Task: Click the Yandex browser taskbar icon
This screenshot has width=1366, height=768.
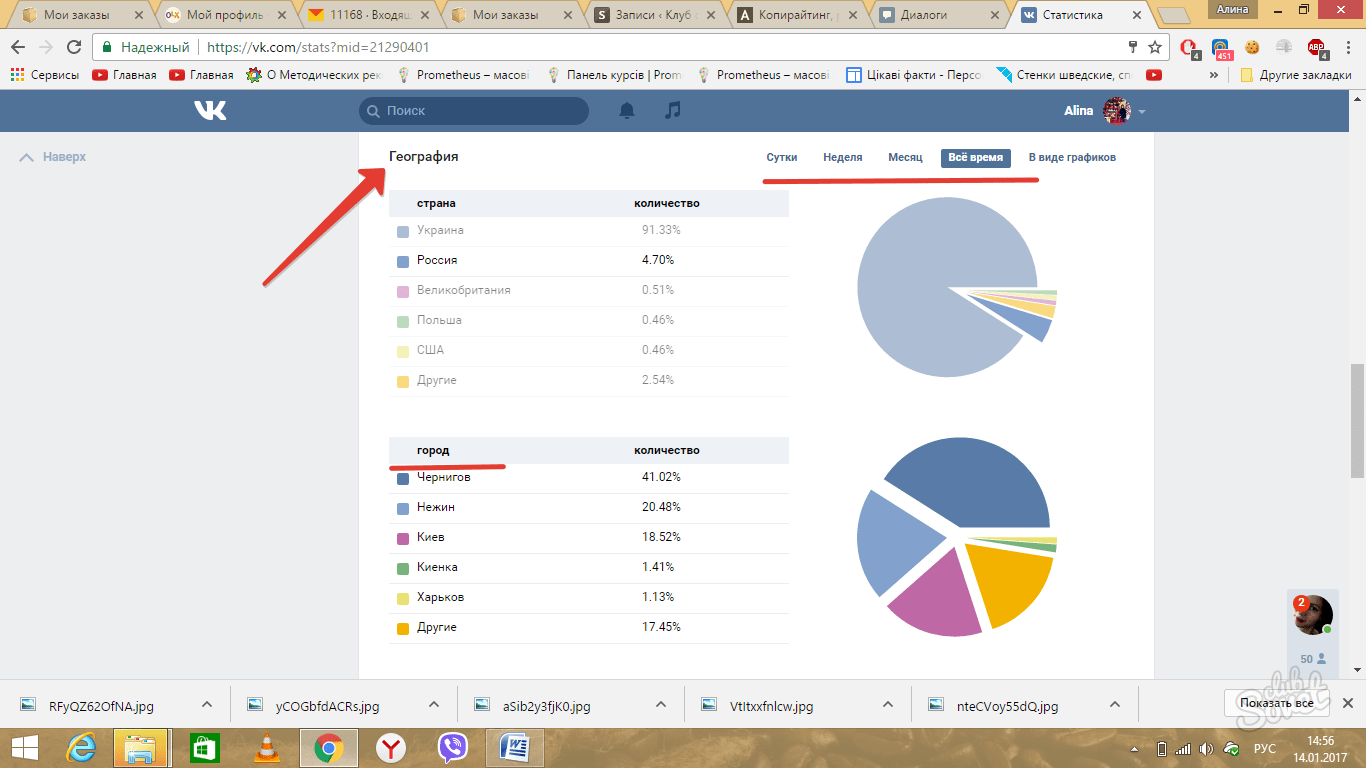Action: click(x=390, y=747)
